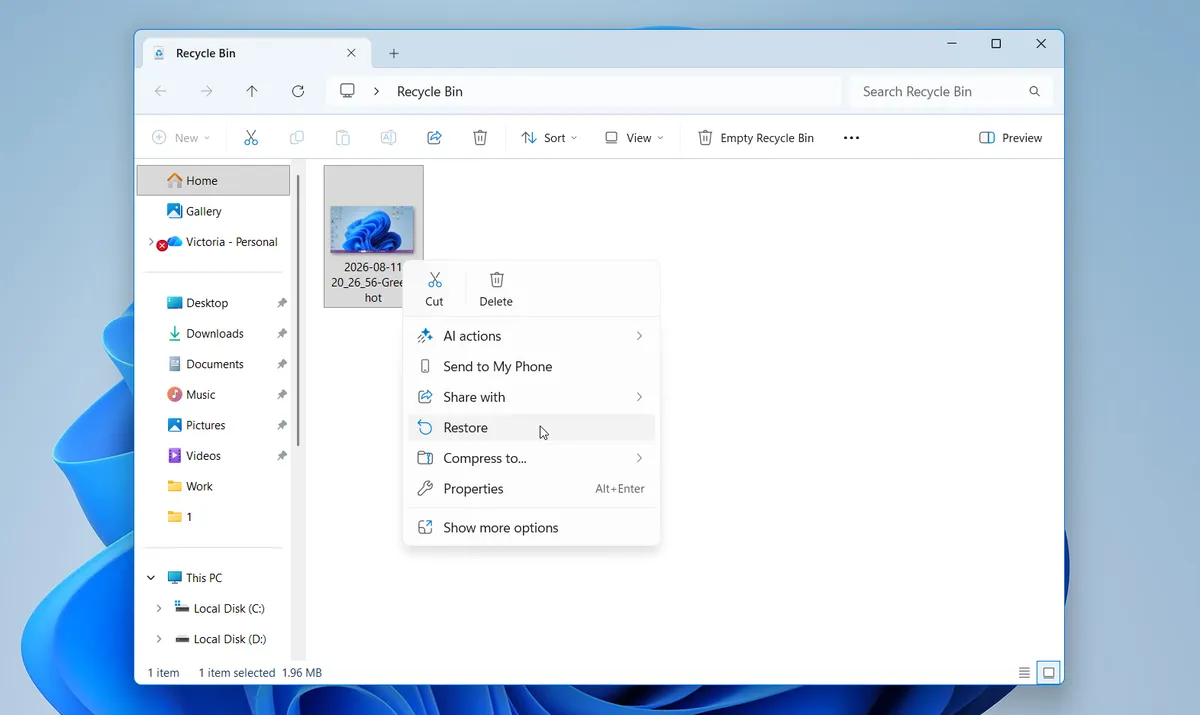Select Send to My Phone
This screenshot has height=715, width=1200.
point(531,367)
